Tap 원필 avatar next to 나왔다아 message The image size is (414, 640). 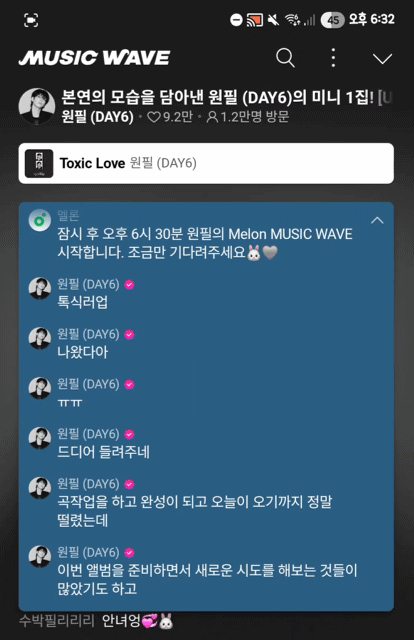40,338
